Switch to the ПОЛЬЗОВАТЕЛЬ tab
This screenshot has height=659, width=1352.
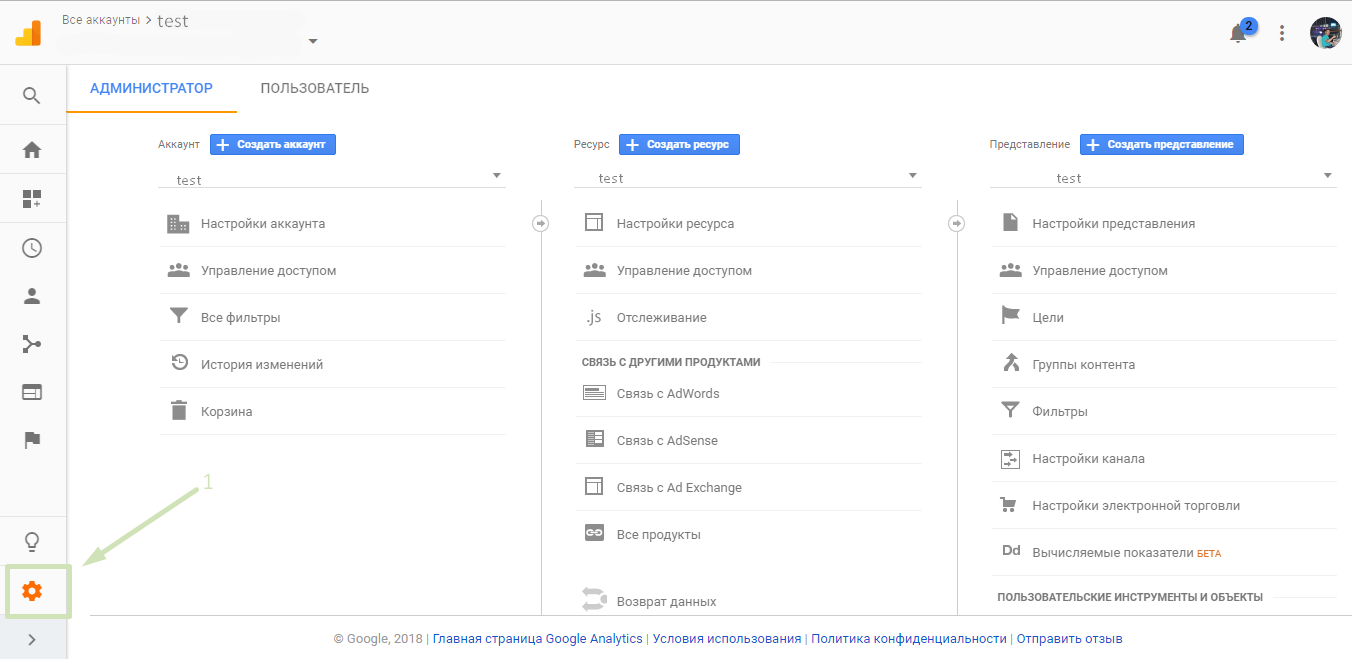[315, 88]
